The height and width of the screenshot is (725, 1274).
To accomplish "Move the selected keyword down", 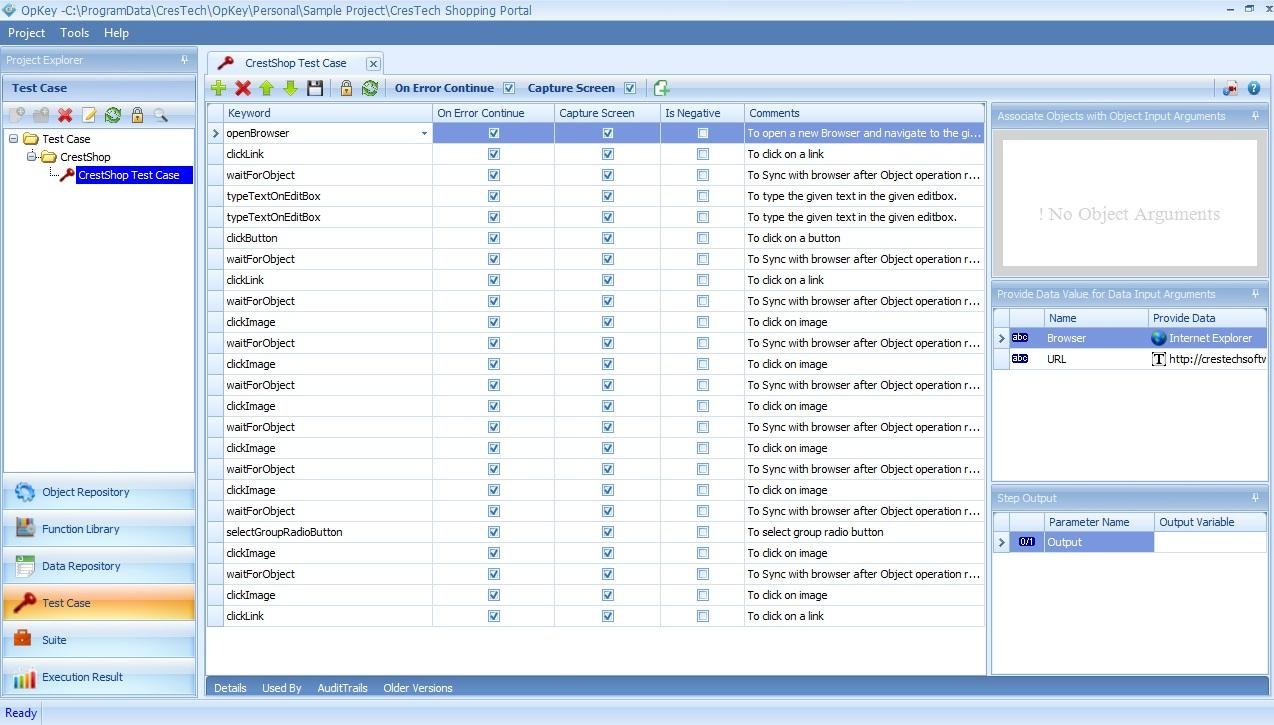I will point(290,88).
